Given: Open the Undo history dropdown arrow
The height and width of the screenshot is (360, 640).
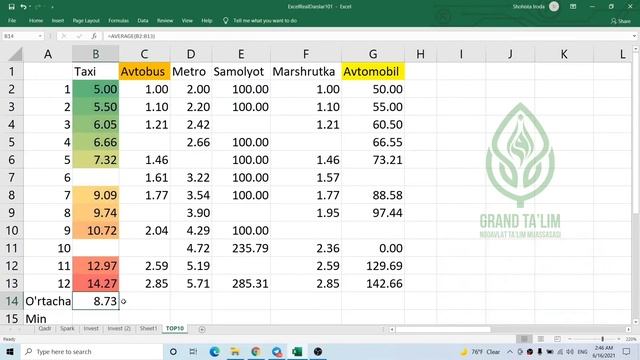Looking at the screenshot, I should click(x=30, y=7).
